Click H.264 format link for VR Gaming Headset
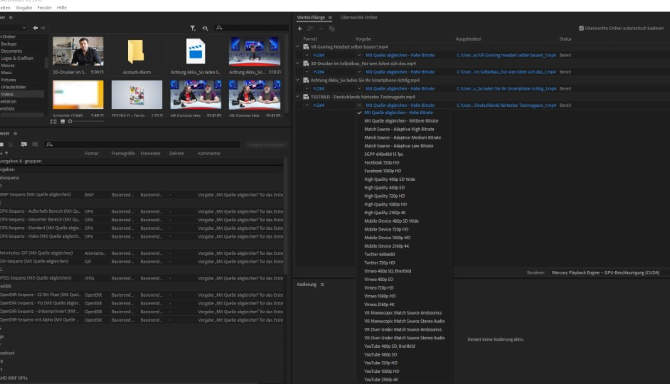The image size is (670, 384). pos(319,55)
